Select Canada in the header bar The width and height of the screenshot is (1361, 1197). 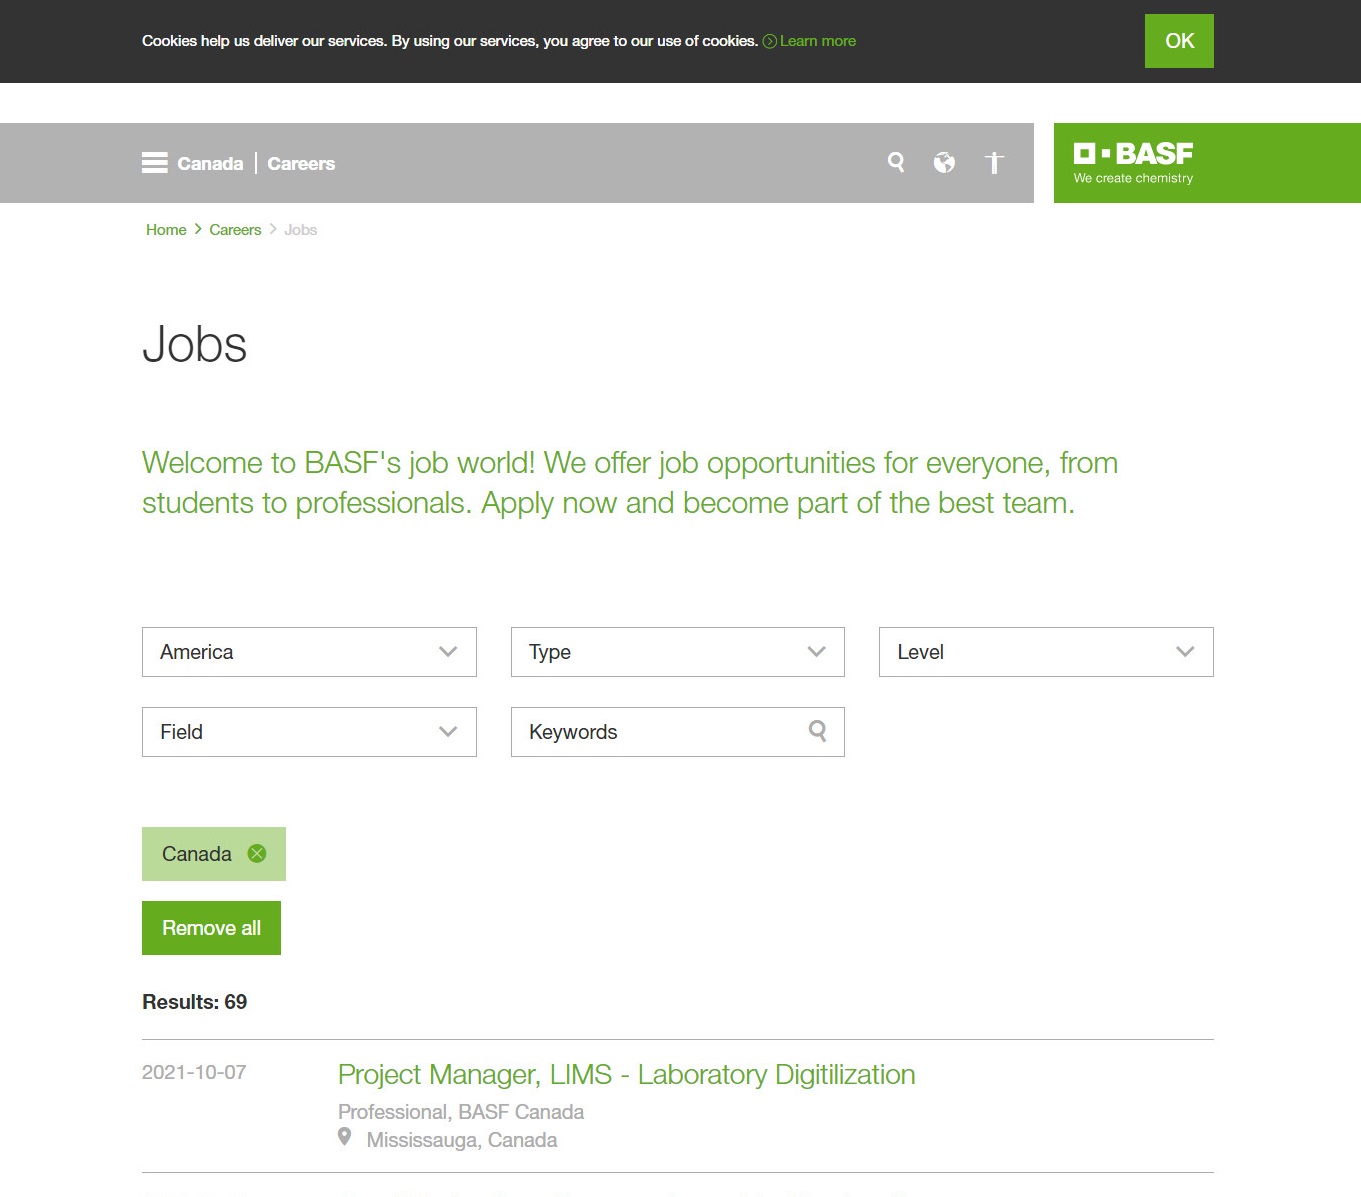coord(210,164)
